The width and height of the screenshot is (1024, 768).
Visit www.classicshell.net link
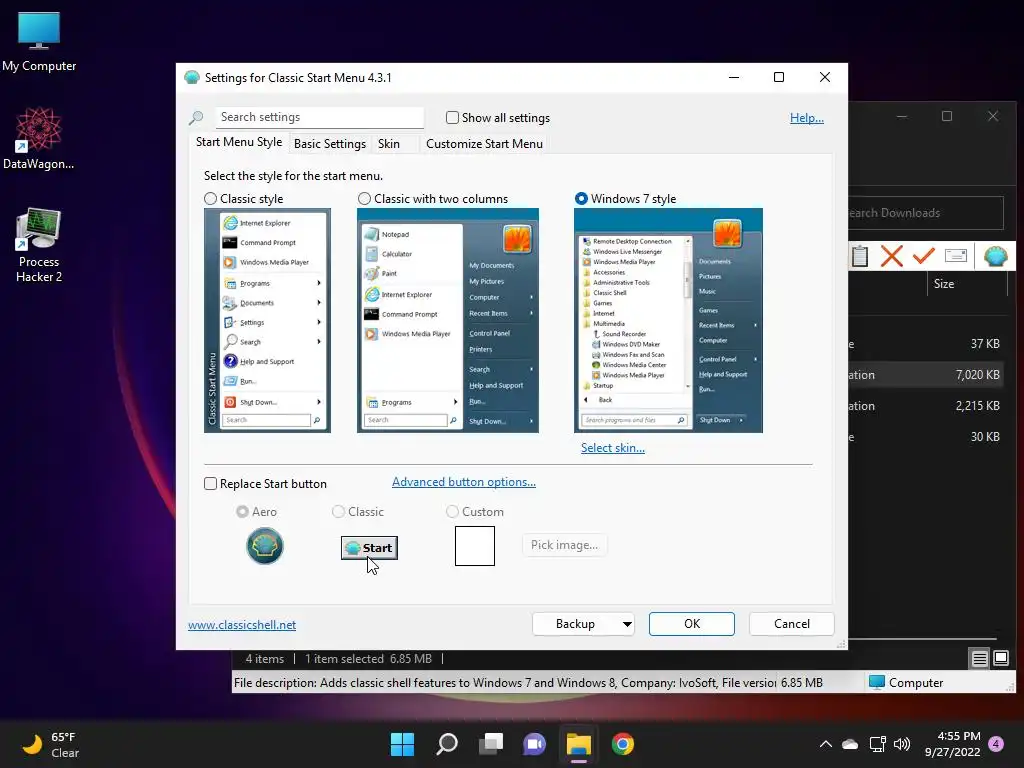[x=242, y=625]
